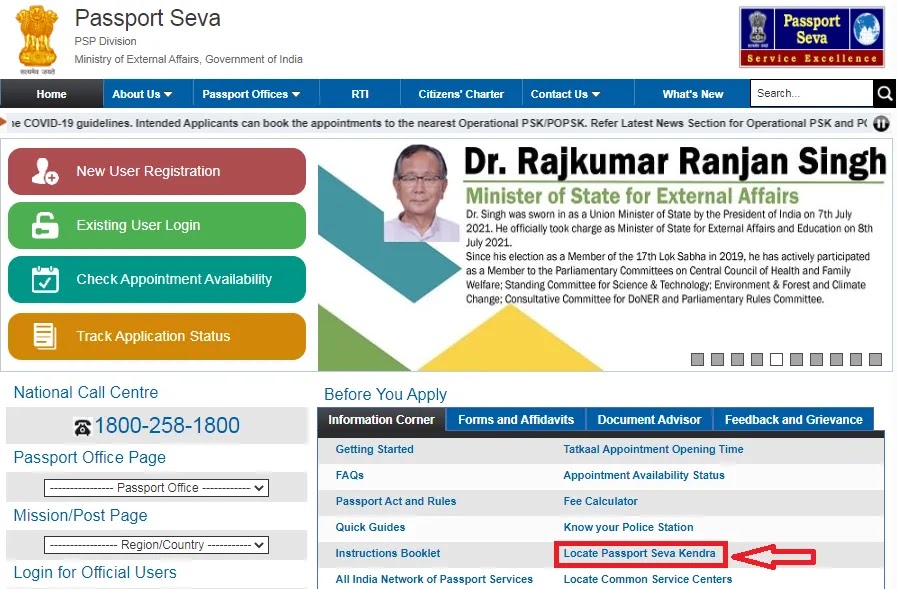Switch to Forms and Affidavits tab
897x589 pixels.
pyautogui.click(x=516, y=420)
